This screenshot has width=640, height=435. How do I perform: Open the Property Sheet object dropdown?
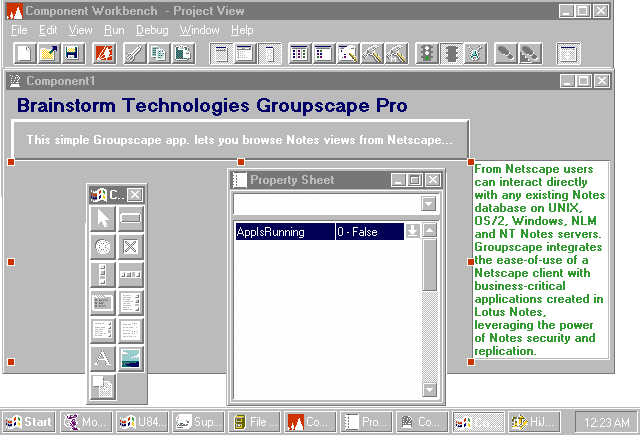pos(429,204)
